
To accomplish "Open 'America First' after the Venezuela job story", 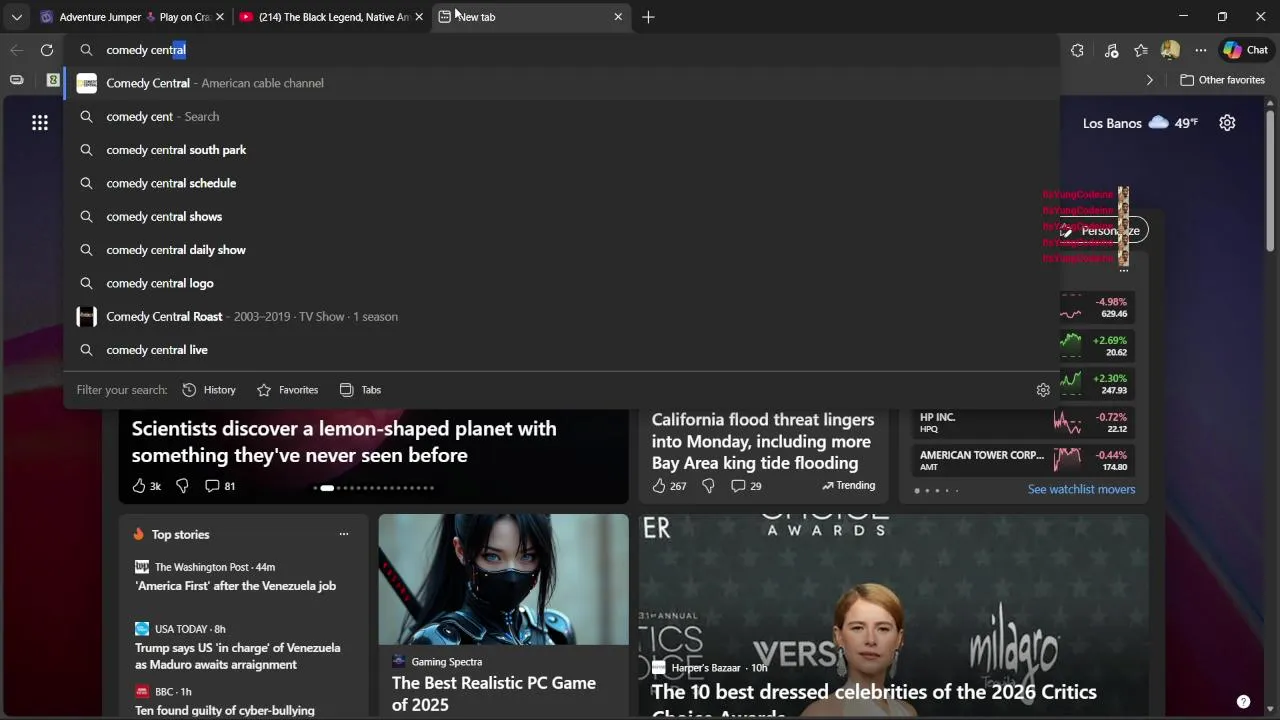I will click(236, 586).
